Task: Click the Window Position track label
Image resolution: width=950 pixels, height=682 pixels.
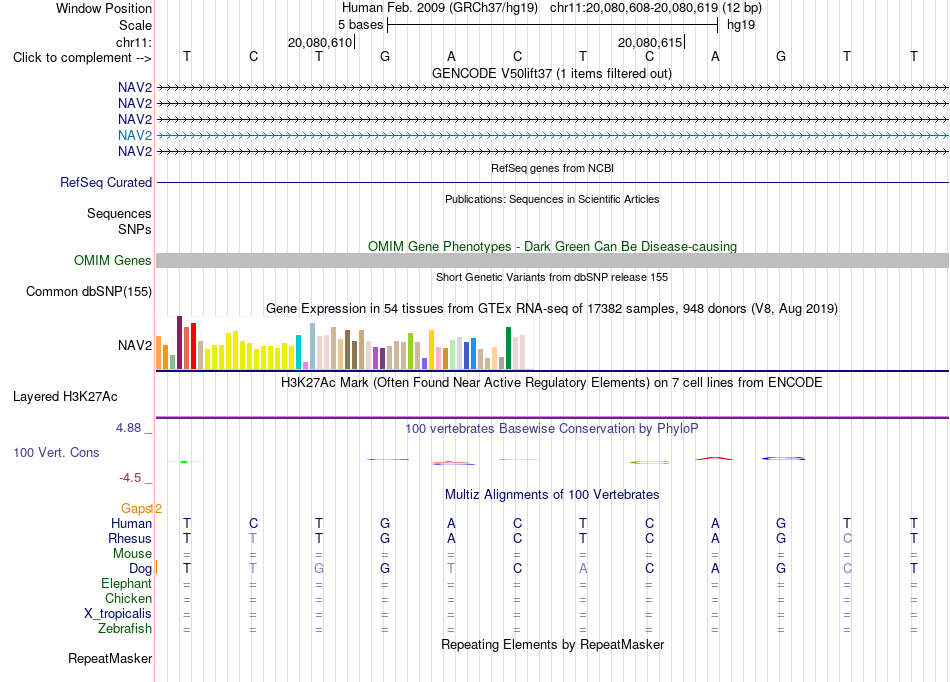Action: tap(104, 8)
